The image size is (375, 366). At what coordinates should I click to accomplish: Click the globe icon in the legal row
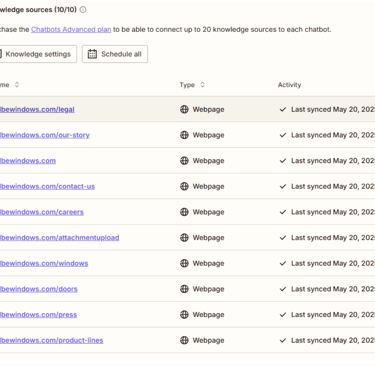[x=184, y=109]
